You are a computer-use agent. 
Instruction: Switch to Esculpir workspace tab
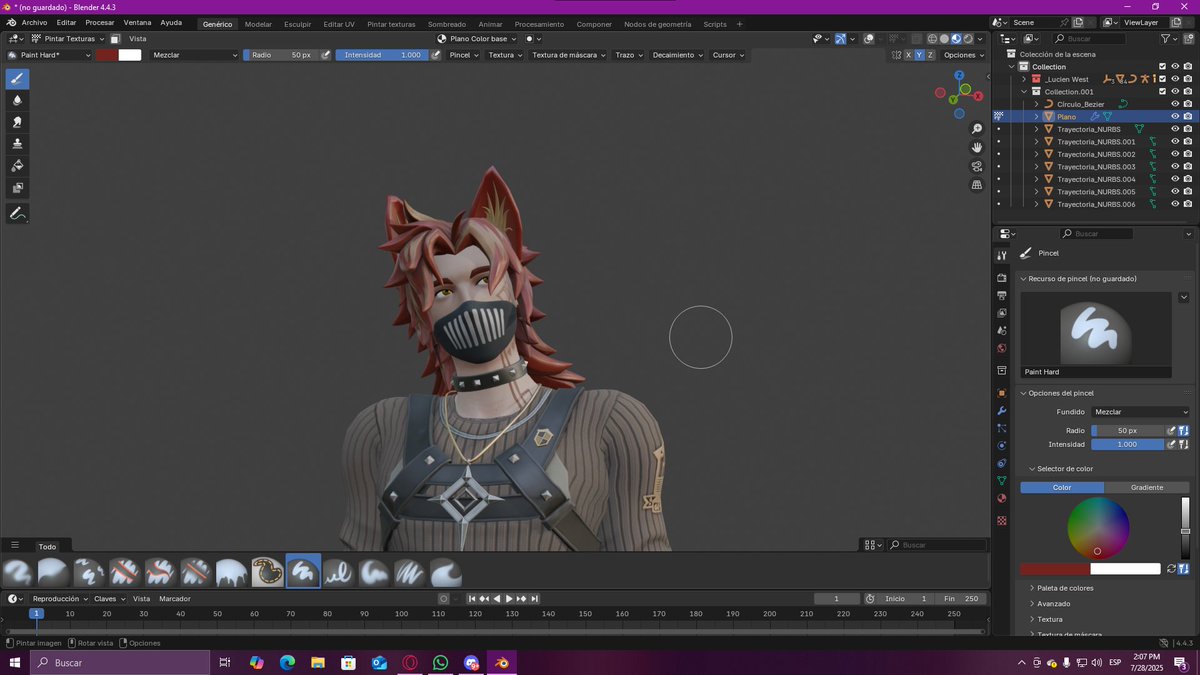click(x=297, y=24)
